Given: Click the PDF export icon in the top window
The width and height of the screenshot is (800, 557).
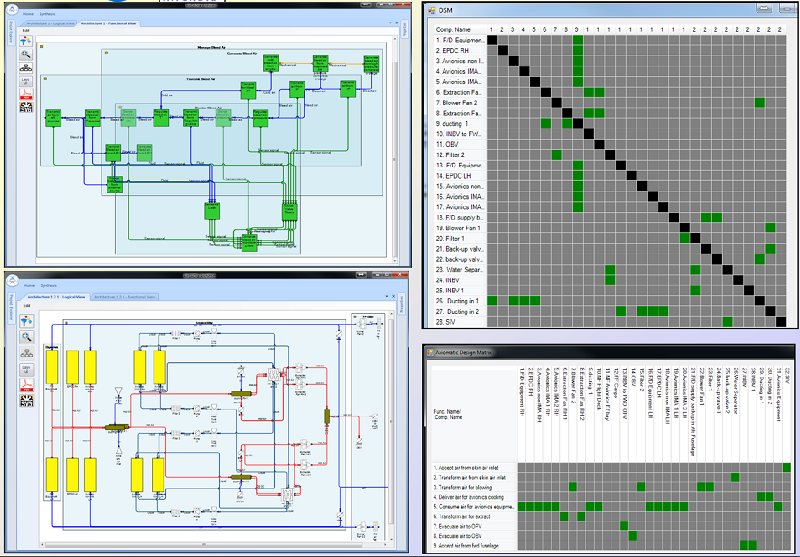Looking at the screenshot, I should point(25,93).
